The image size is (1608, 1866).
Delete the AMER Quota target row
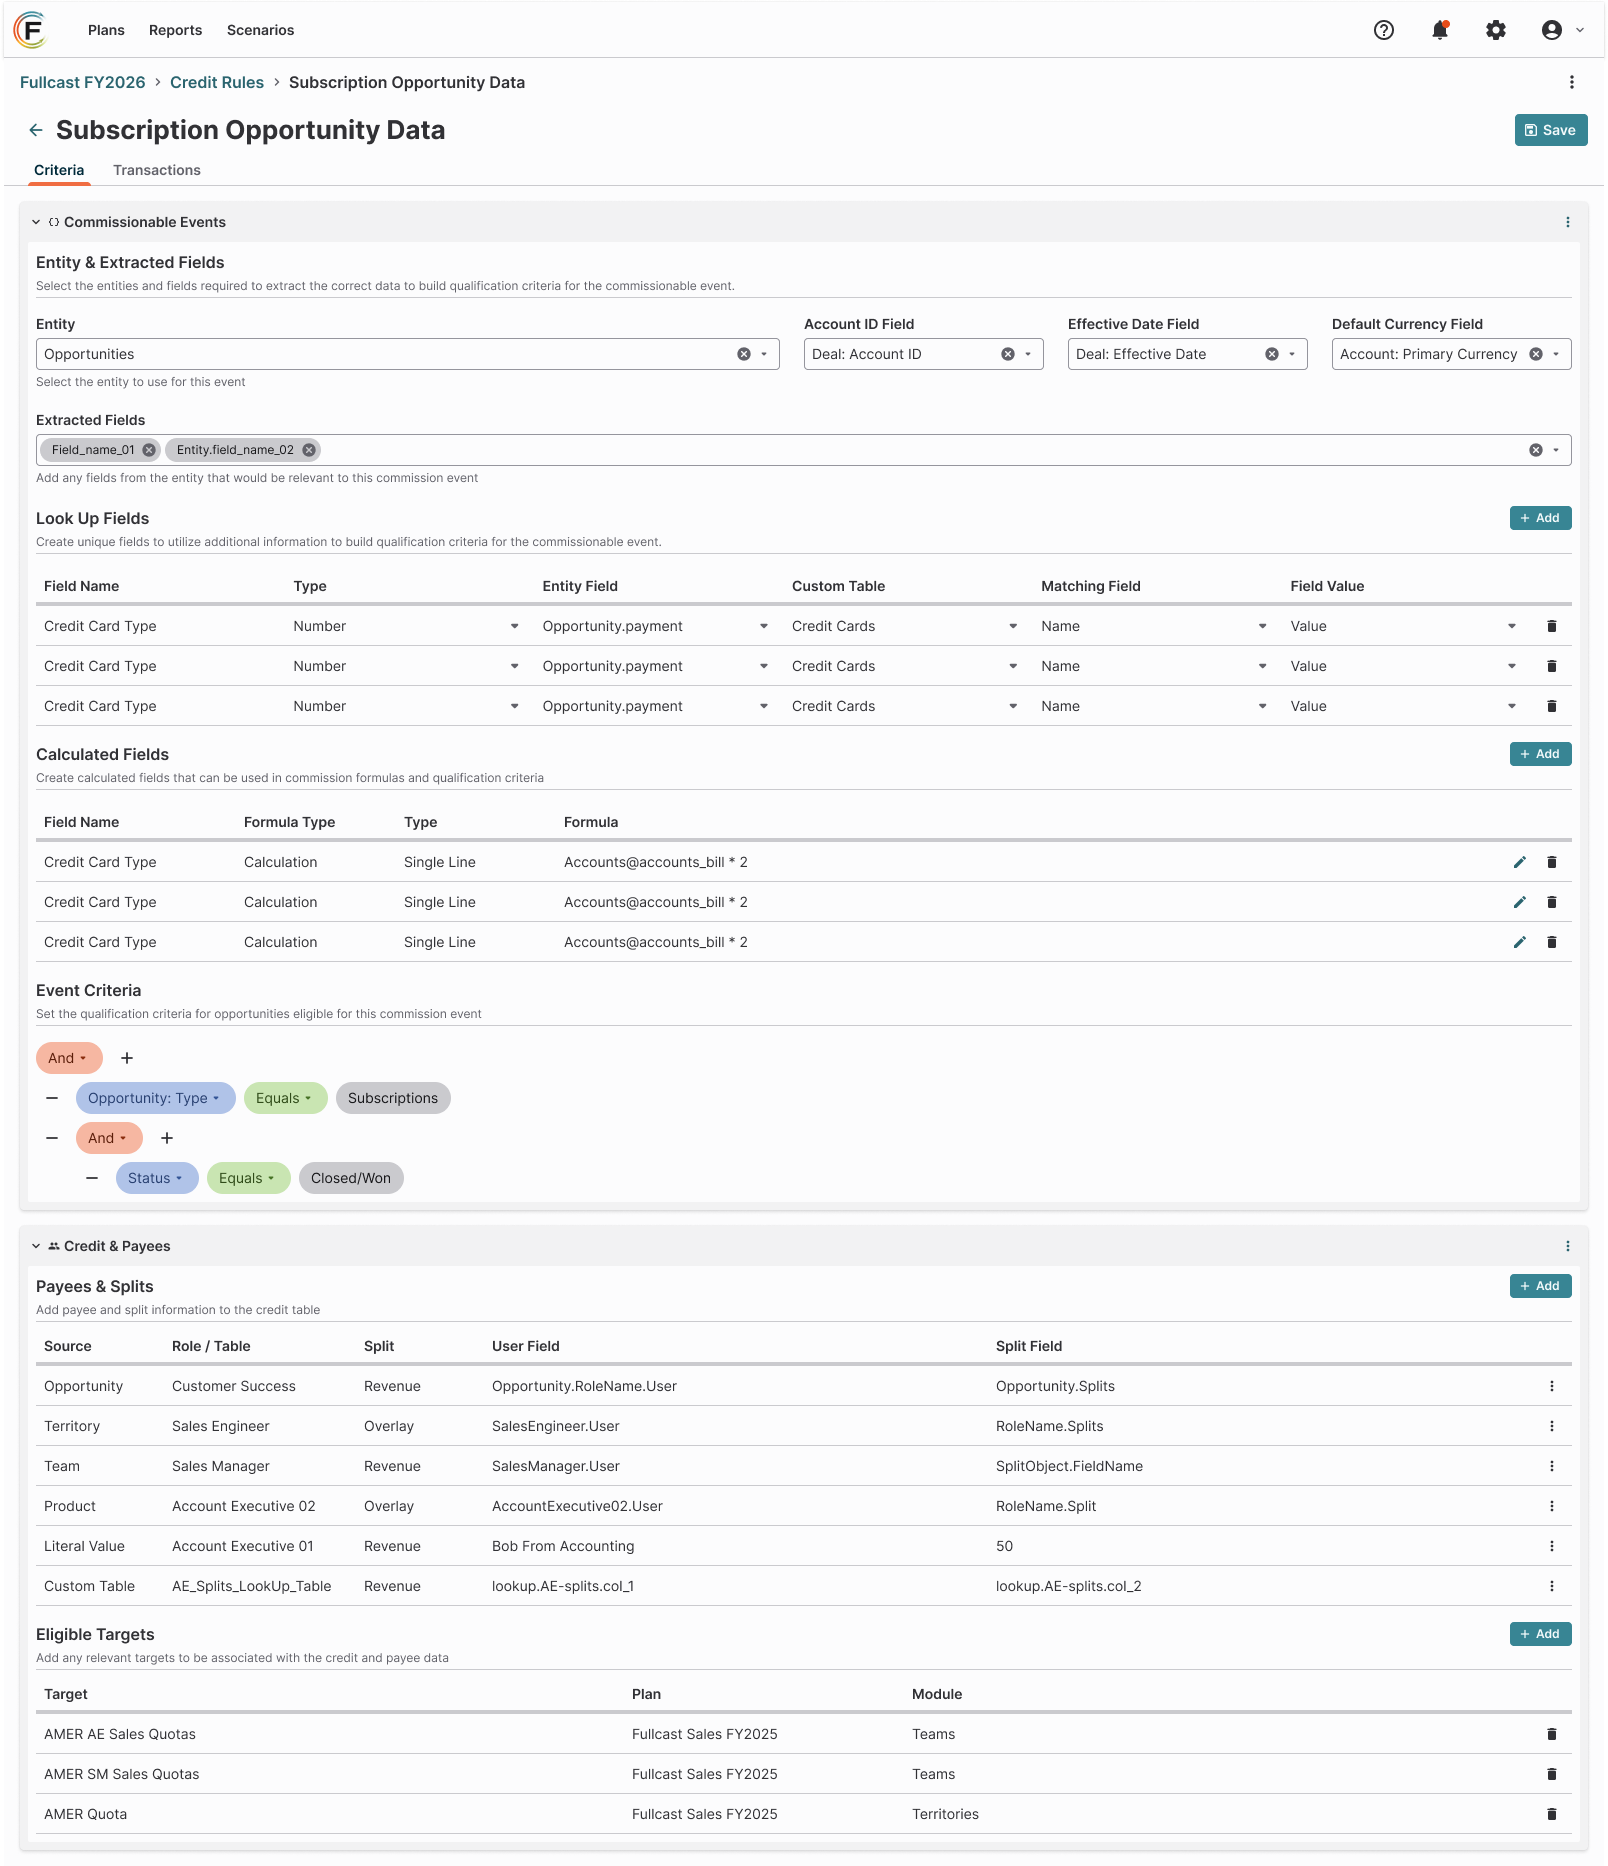tap(1552, 1814)
